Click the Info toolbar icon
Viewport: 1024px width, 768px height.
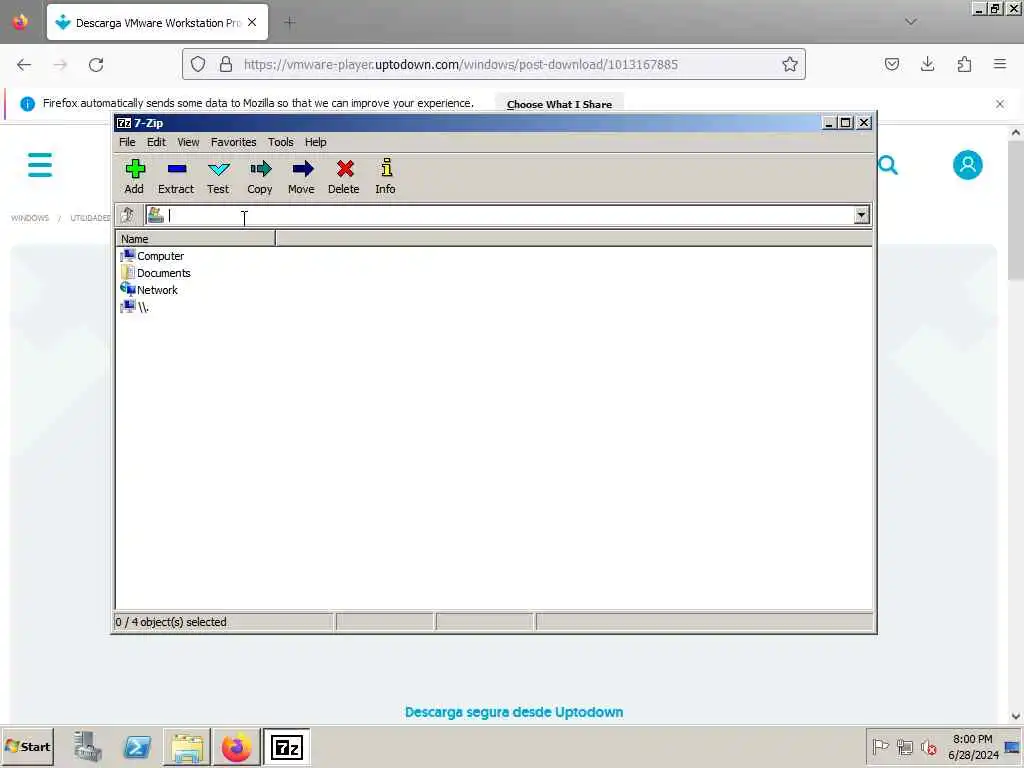[385, 176]
